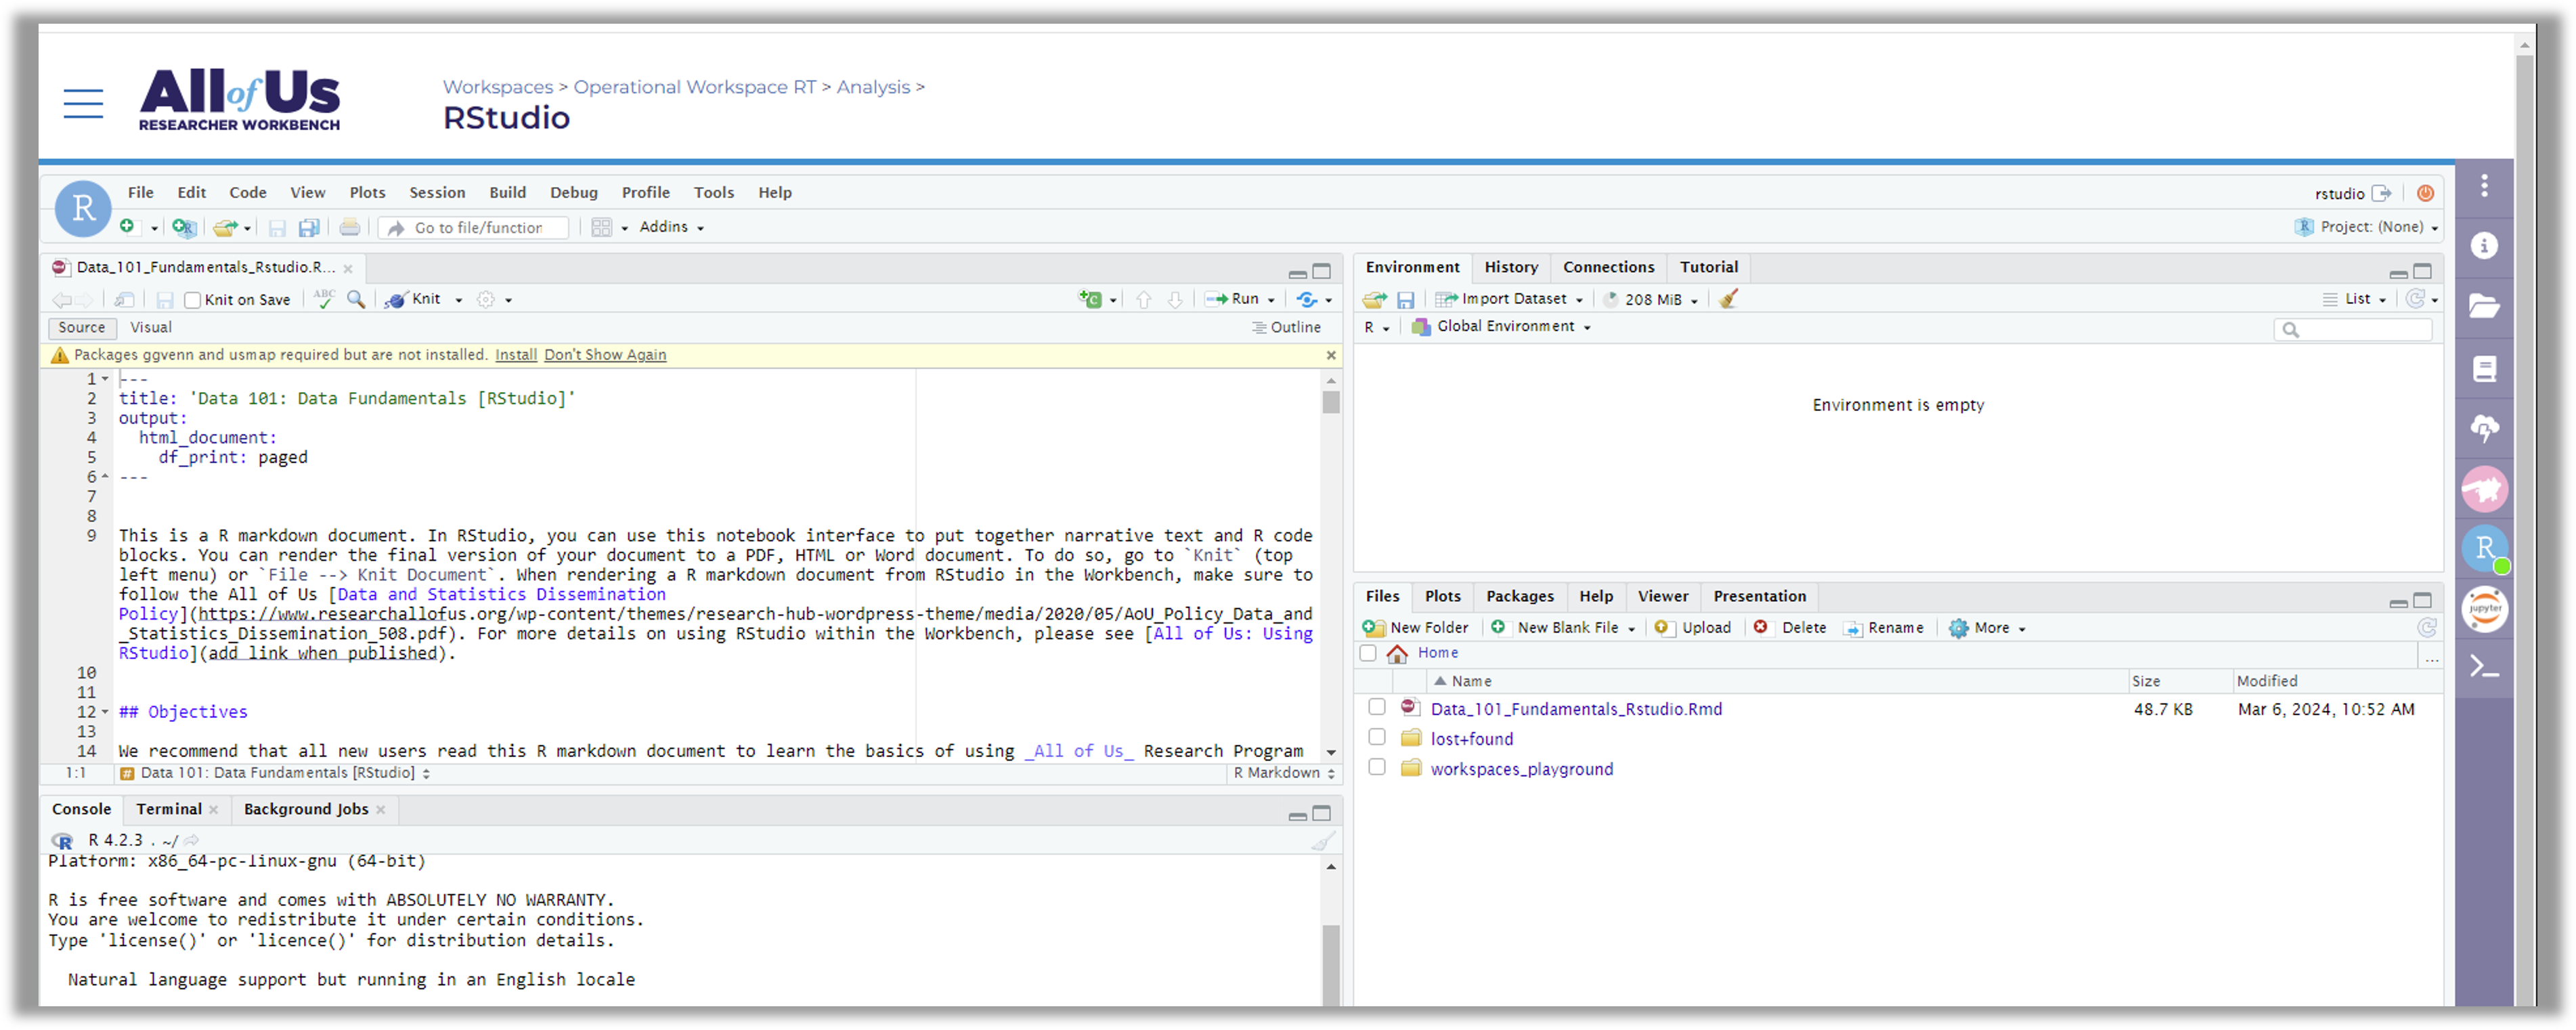Click the Install link in warning bar
Viewport: 2576px width, 1030px height.
516,355
